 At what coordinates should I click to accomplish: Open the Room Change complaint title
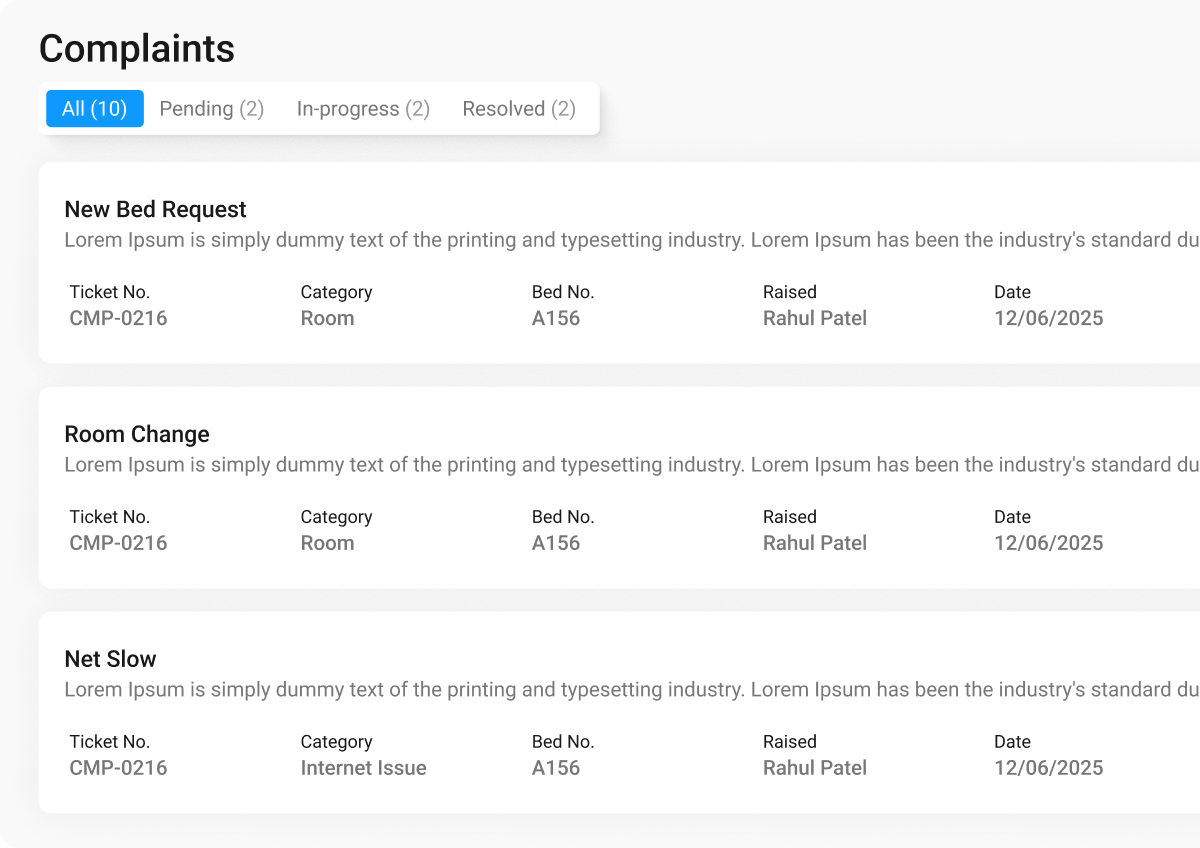137,434
